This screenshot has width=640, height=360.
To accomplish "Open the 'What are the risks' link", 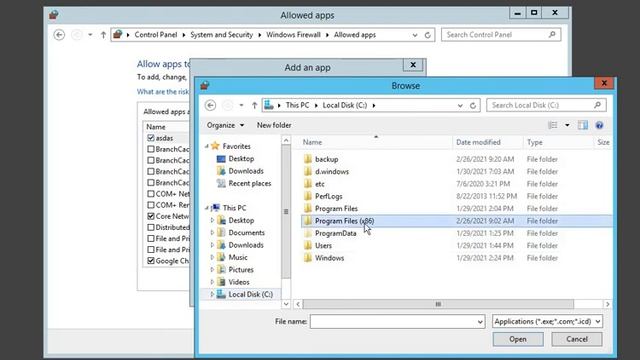I will 163,92.
